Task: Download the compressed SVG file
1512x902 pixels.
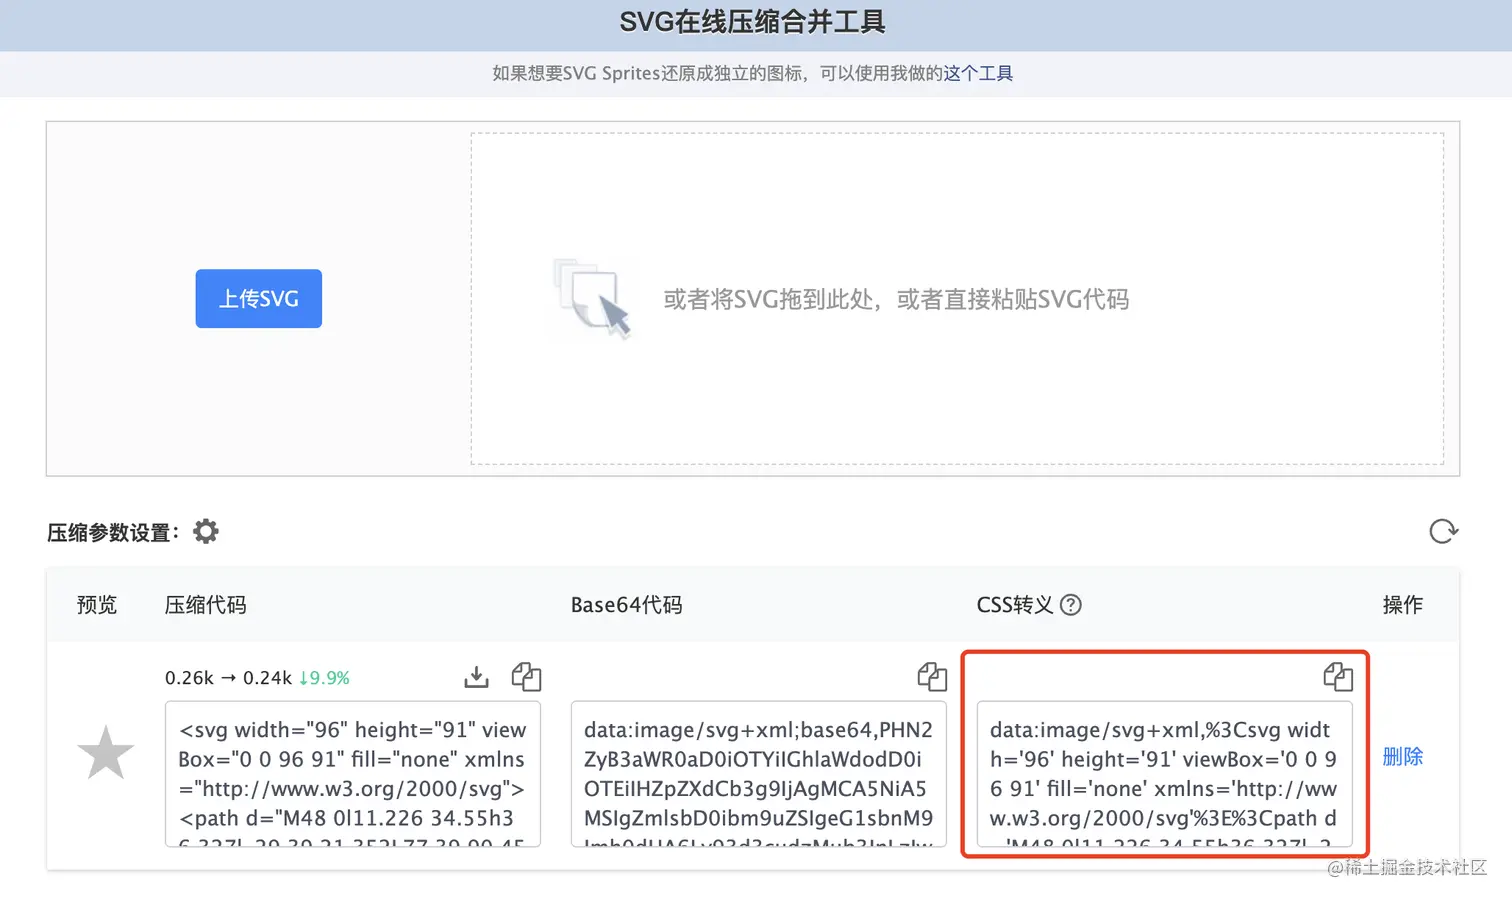Action: pos(477,677)
